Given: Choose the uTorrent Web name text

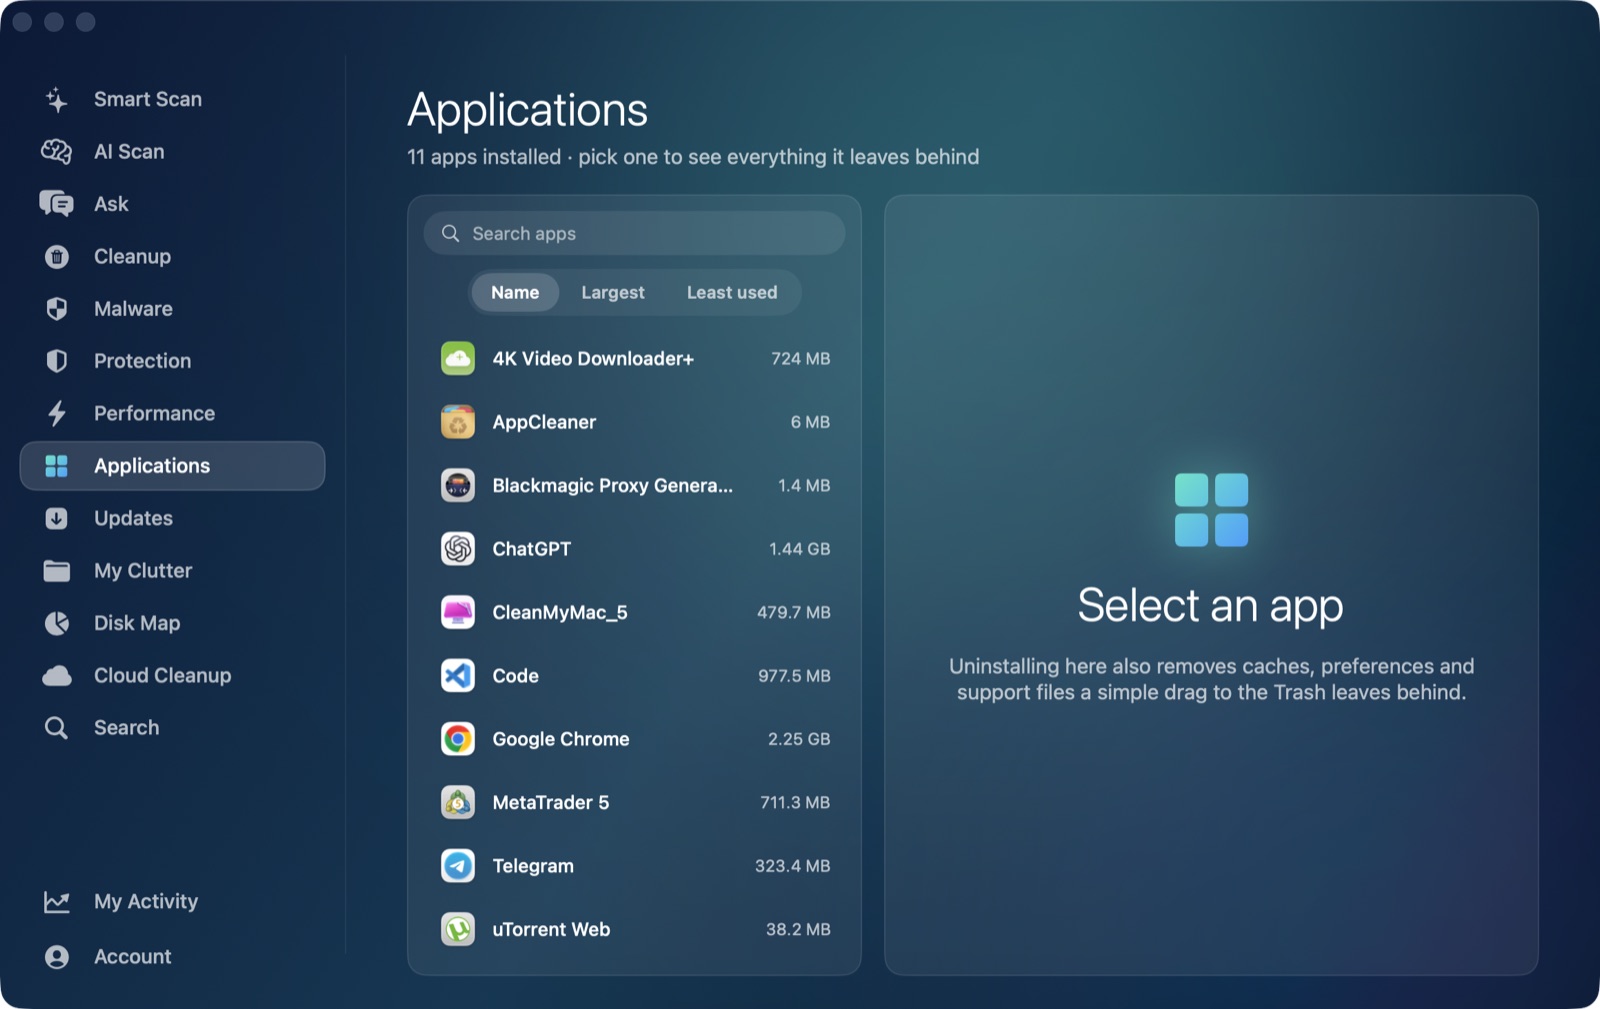Looking at the screenshot, I should click(x=551, y=929).
